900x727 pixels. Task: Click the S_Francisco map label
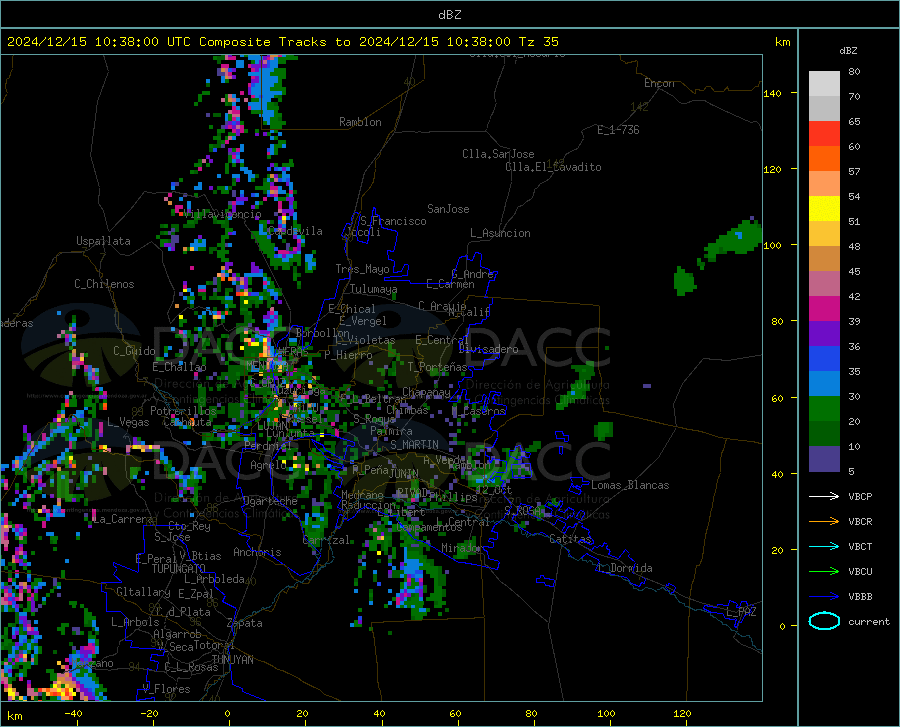coord(393,221)
